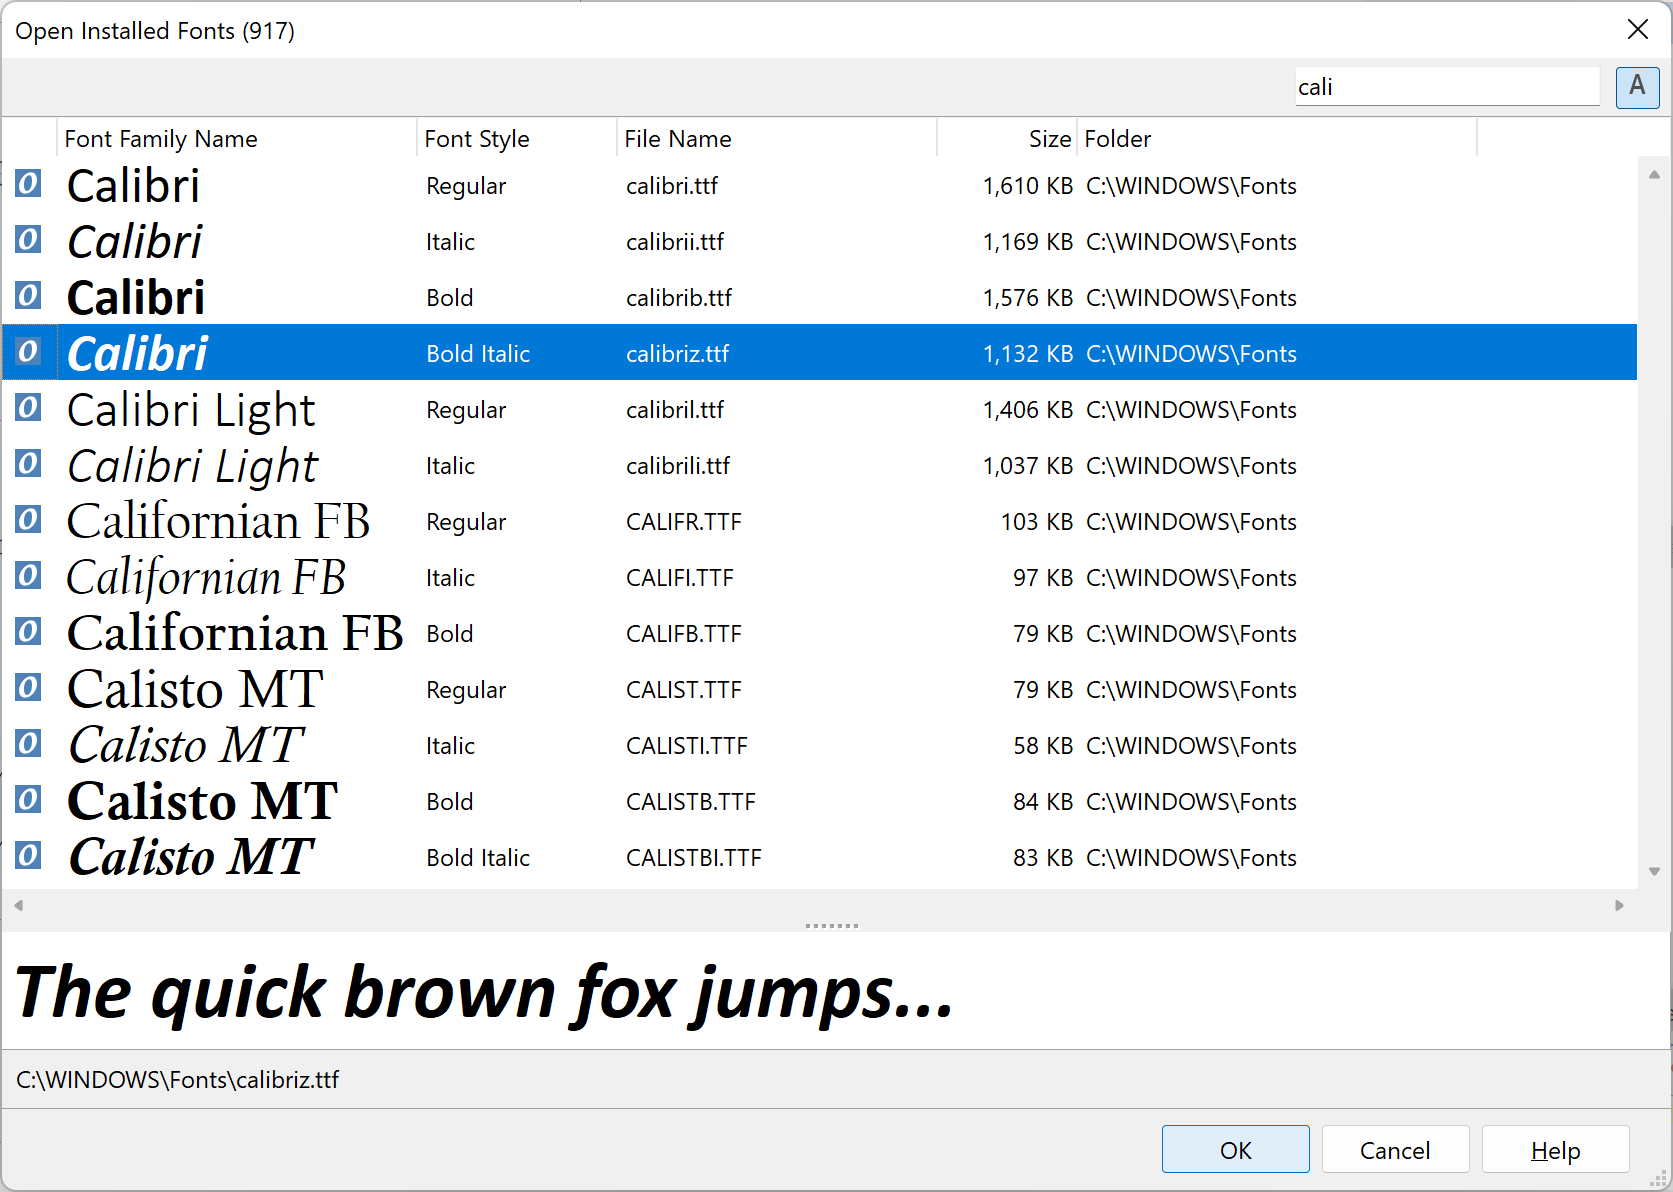
Task: Sort by the Font Style column header
Action: (x=516, y=139)
